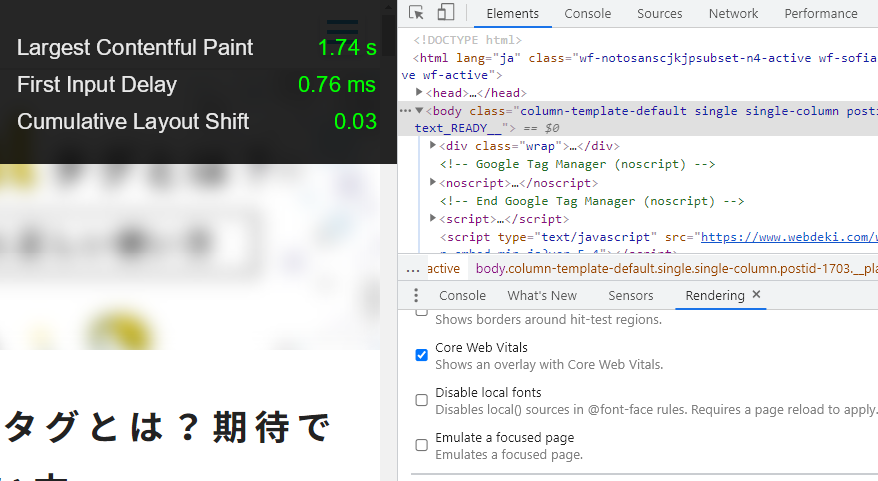Viewport: 878px width, 481px height.
Task: Uncheck the Core Web Vitals checkbox
Action: (422, 355)
